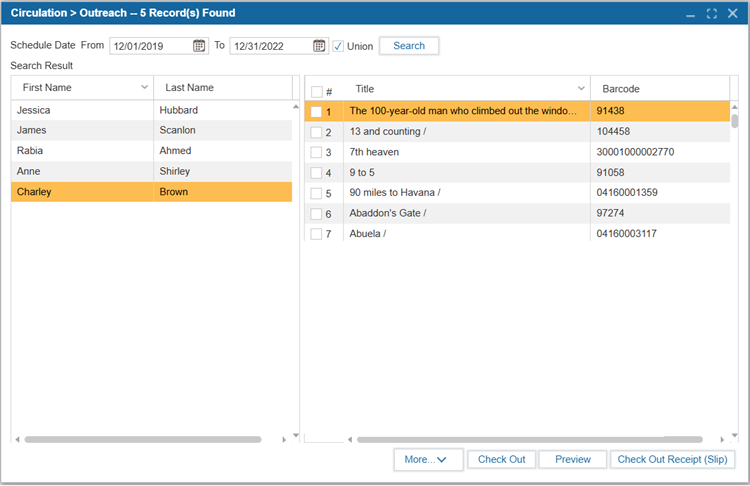This screenshot has width=750, height=486.
Task: Sort by Last Name column header
Action: [223, 88]
